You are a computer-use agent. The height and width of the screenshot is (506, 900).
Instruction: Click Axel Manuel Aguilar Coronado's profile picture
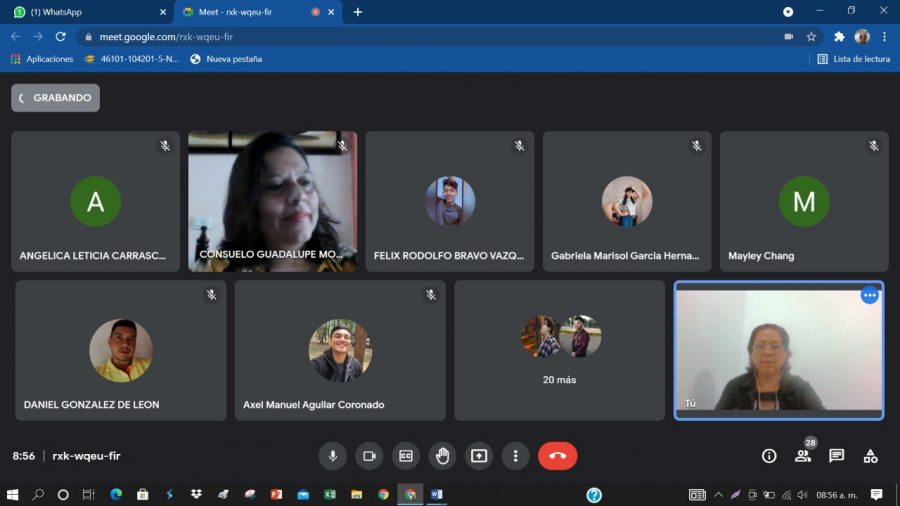(x=340, y=351)
